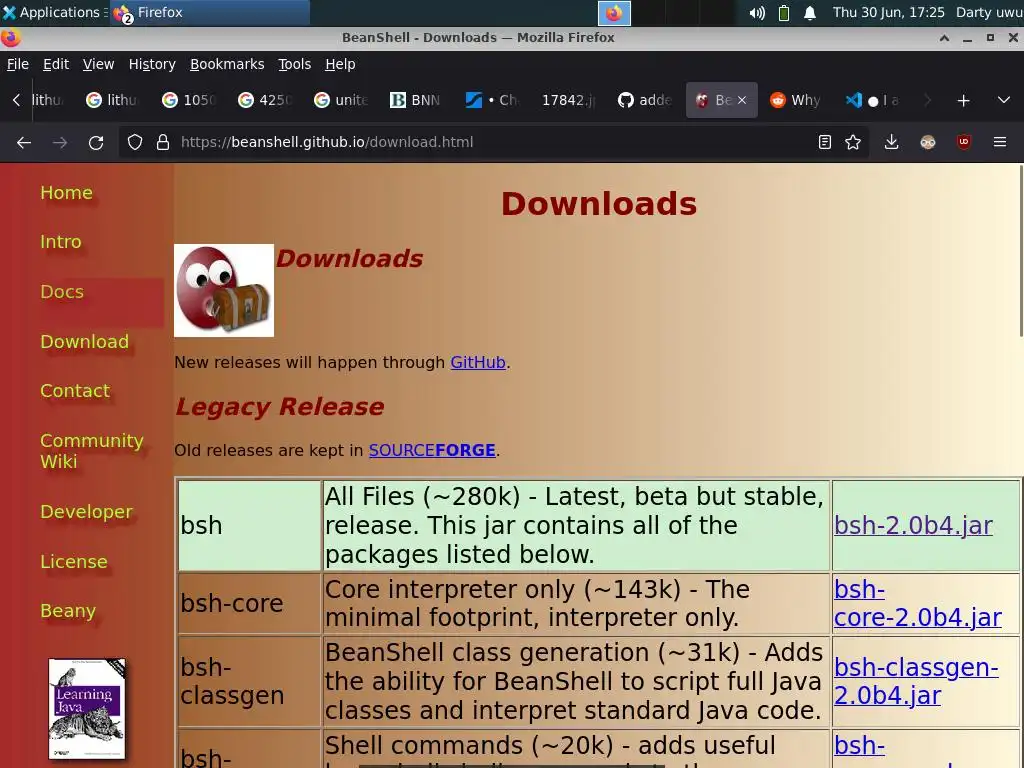Follow the SOURCEFORGE link
This screenshot has height=768, width=1024.
[x=432, y=451]
